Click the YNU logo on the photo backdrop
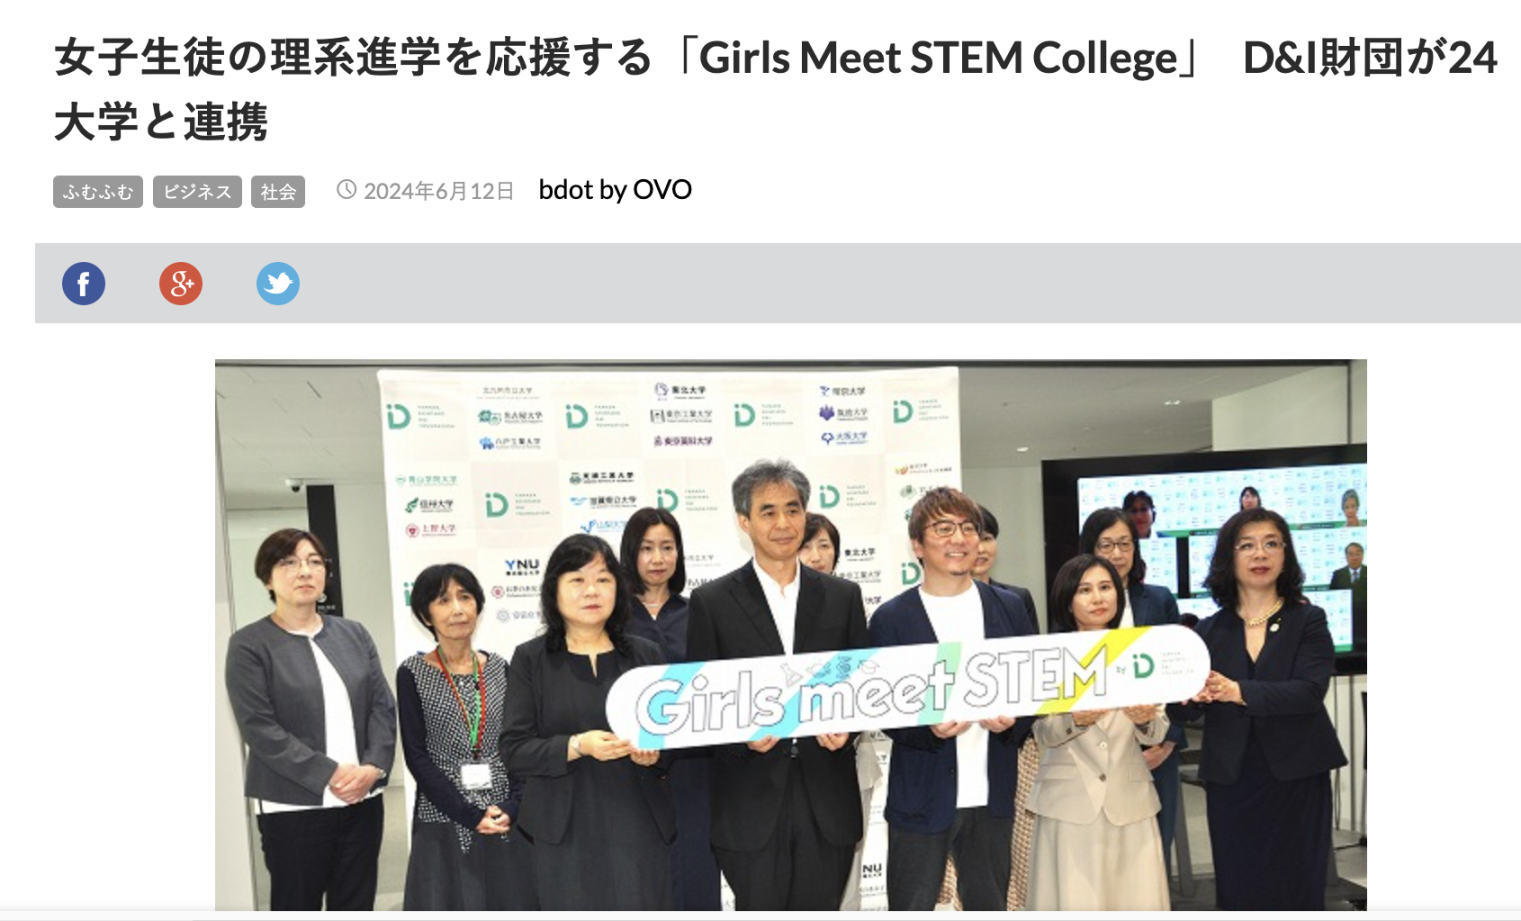 point(522,567)
